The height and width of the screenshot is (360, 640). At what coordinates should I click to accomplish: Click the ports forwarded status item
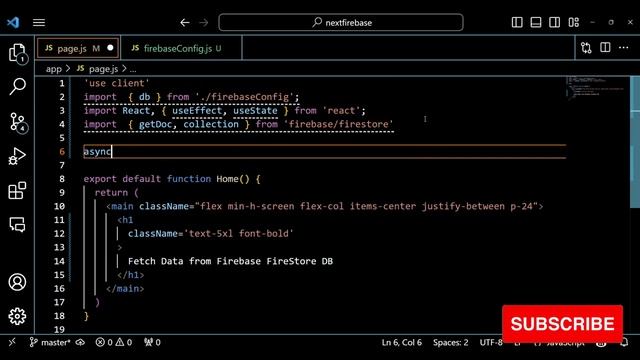click(x=152, y=342)
